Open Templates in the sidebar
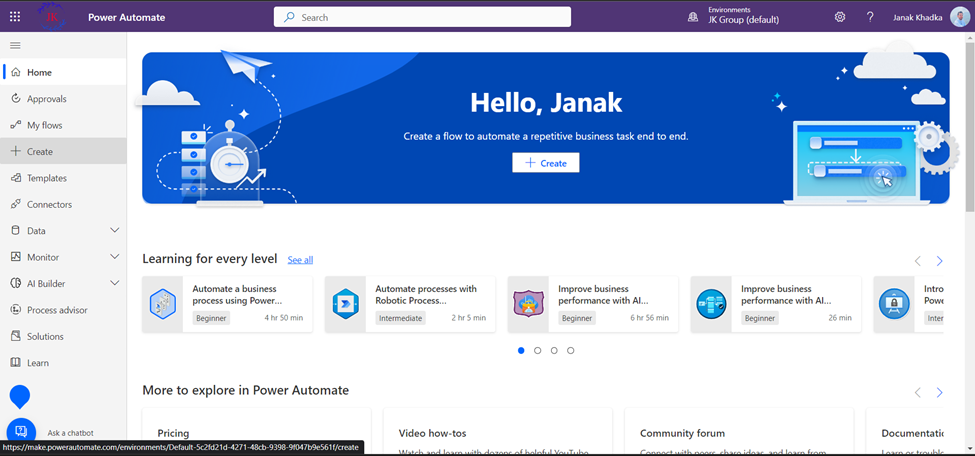Screen dimensions: 975x456 tap(63, 178)
